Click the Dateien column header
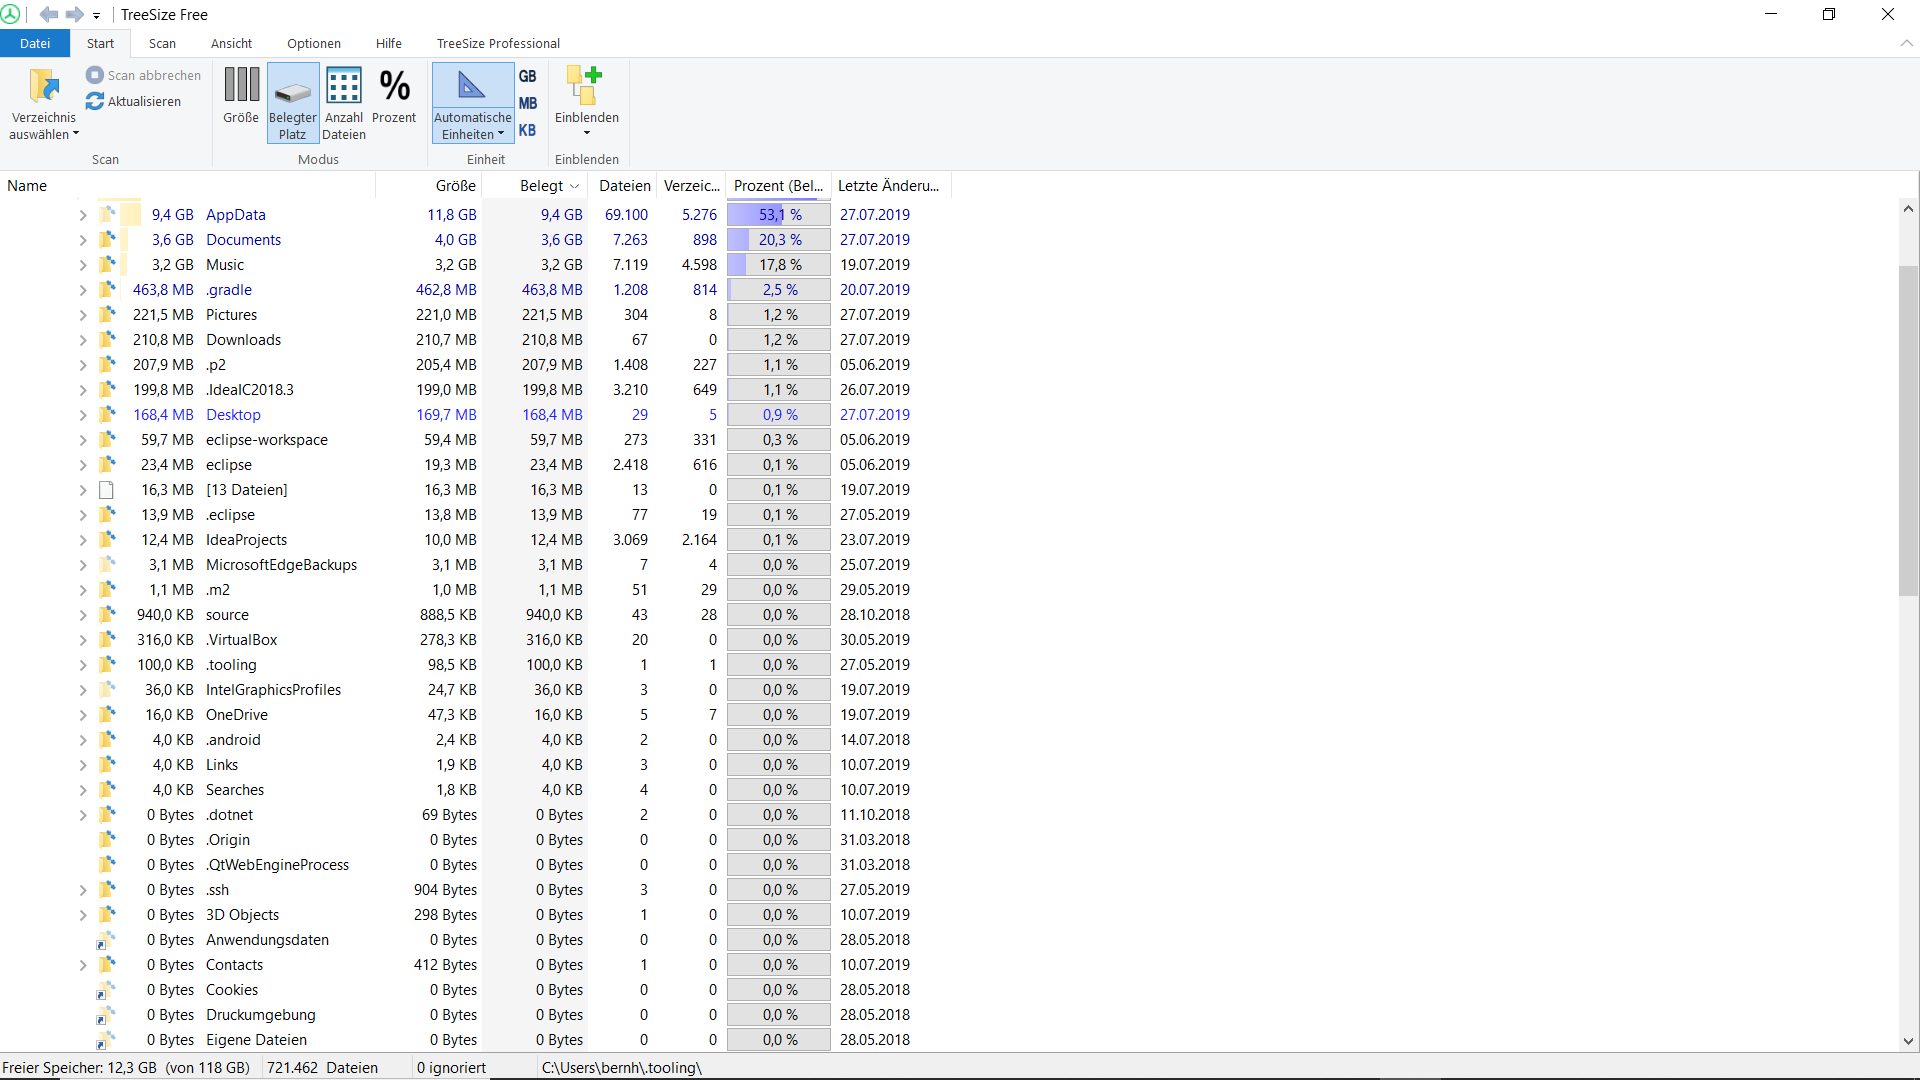Viewport: 1920px width, 1080px height. coord(624,186)
